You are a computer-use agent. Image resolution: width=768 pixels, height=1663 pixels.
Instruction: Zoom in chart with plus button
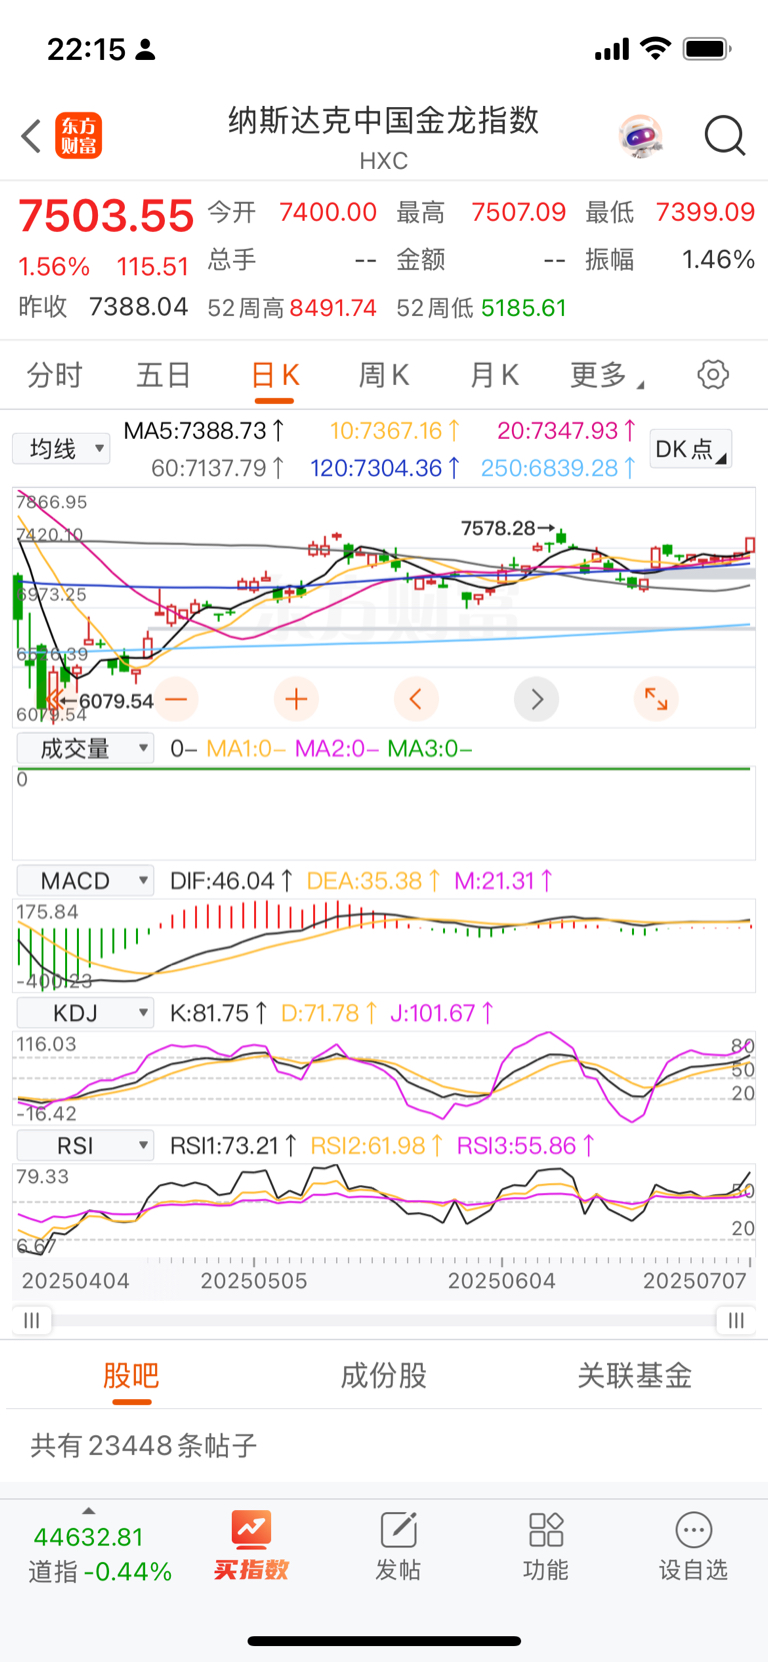pyautogui.click(x=296, y=699)
